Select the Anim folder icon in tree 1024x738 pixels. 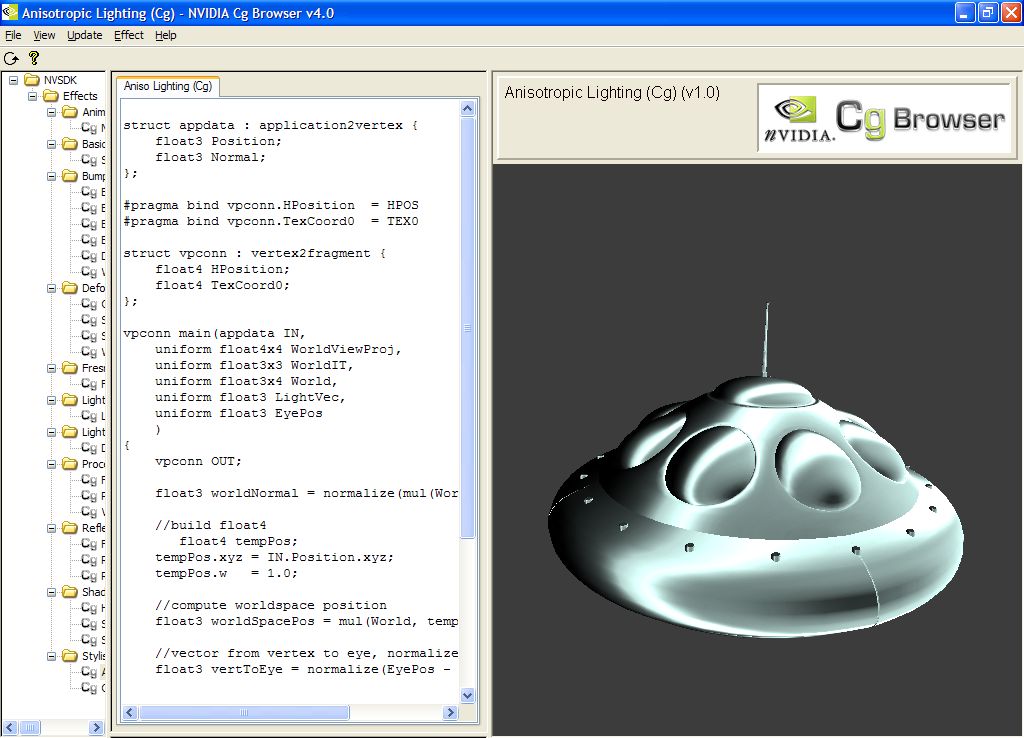coord(70,112)
